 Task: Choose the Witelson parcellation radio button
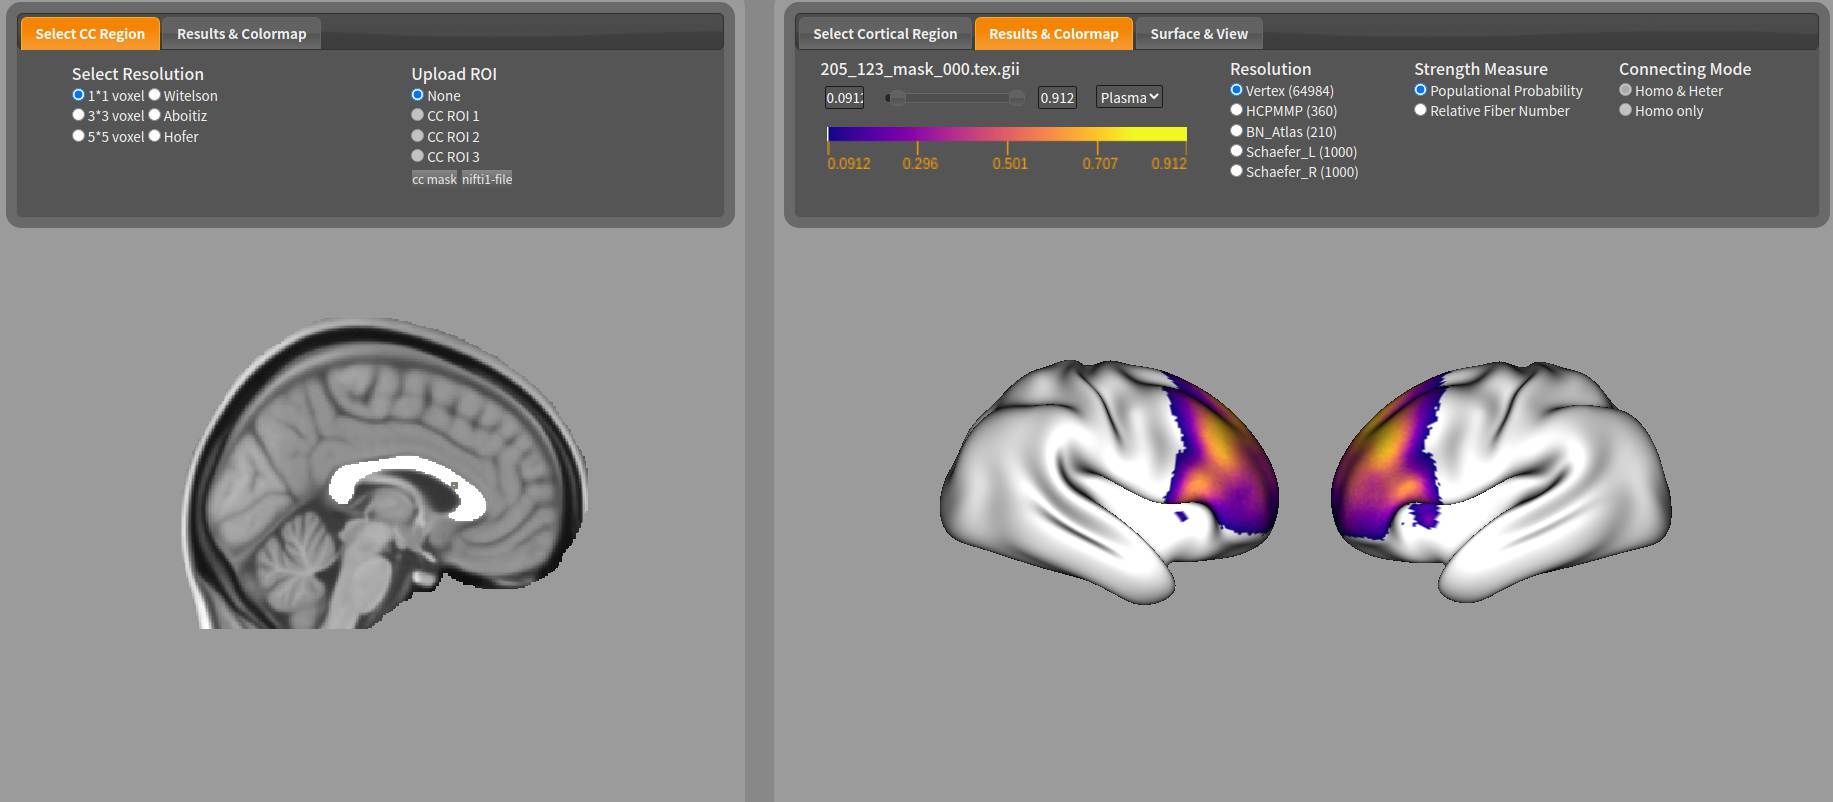(x=155, y=95)
